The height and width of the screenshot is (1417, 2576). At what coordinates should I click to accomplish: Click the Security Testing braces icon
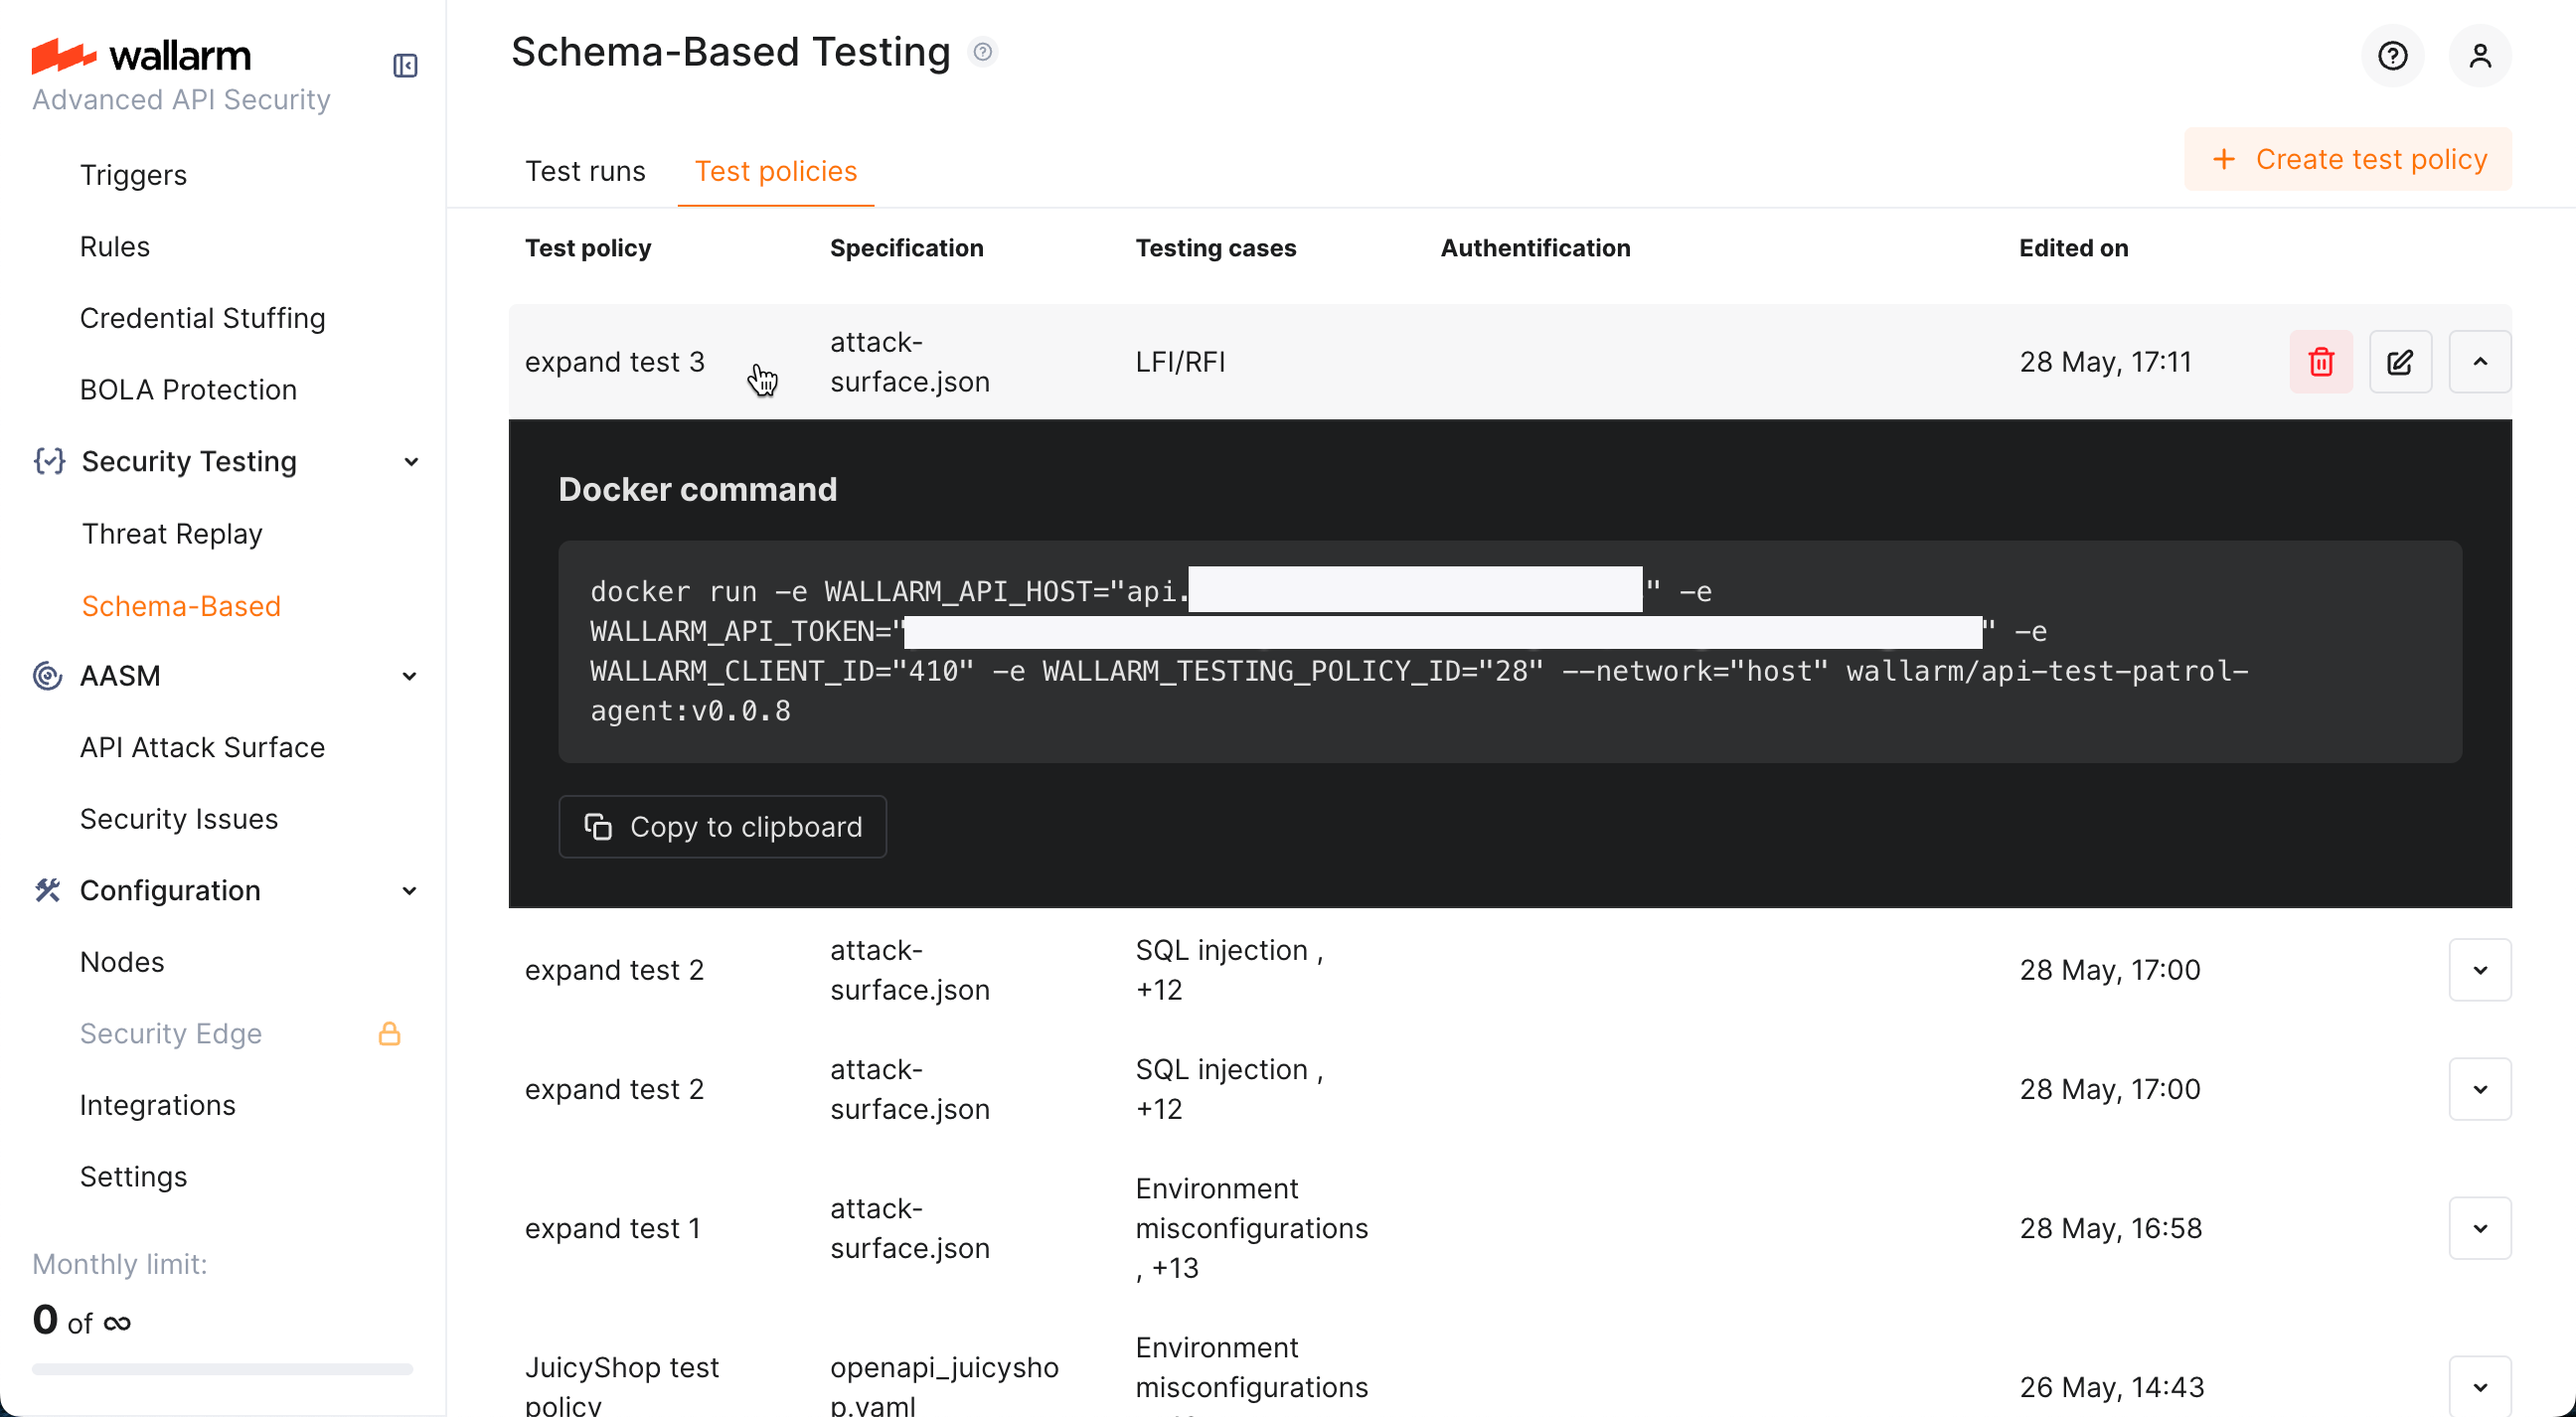(49, 461)
